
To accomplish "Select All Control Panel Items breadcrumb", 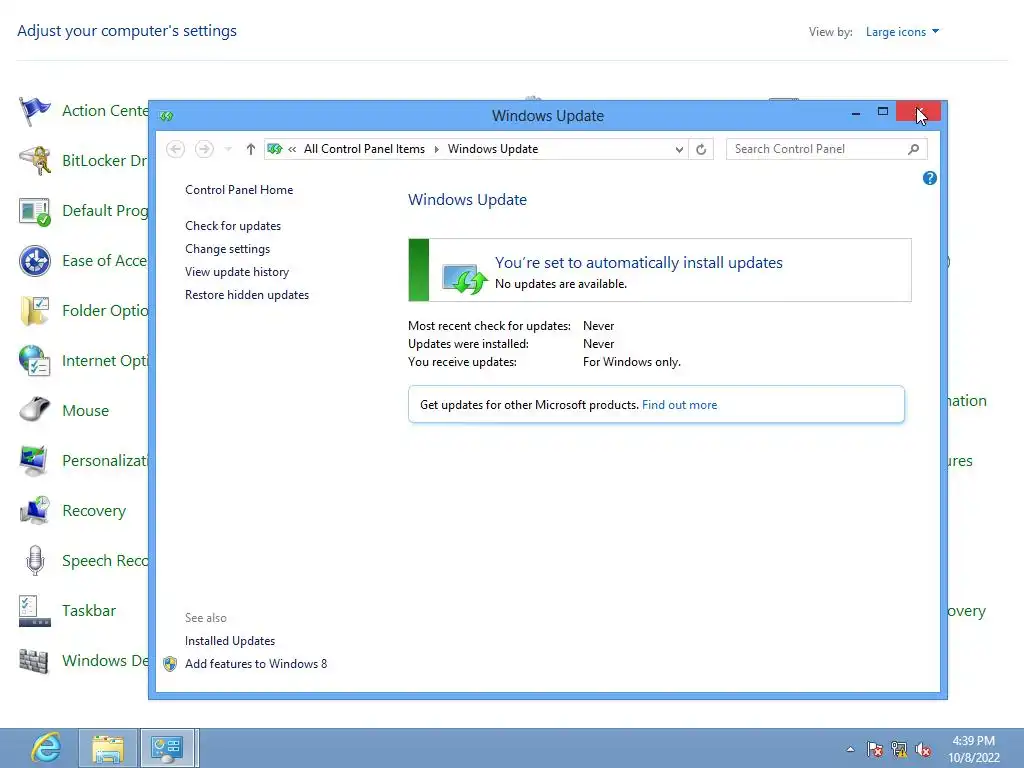I will coord(364,149).
